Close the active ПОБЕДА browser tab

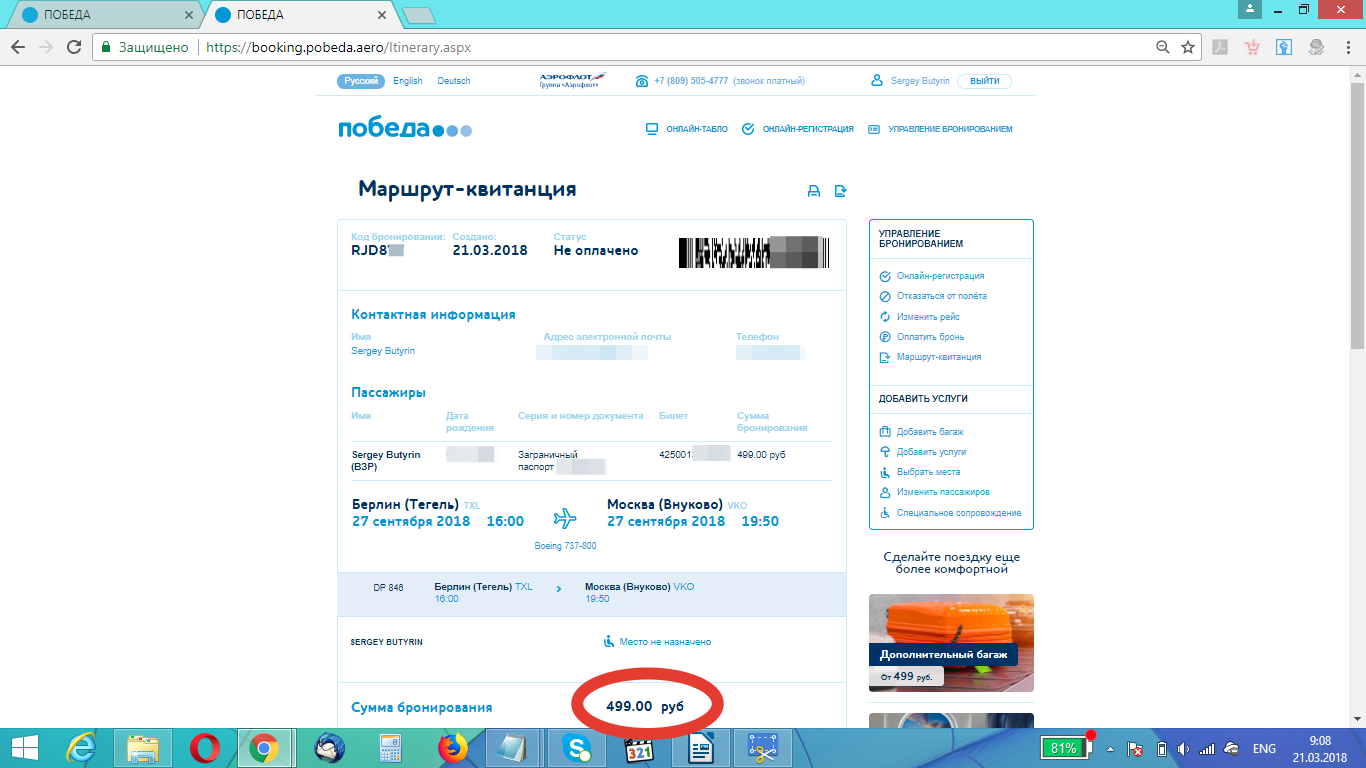click(380, 15)
